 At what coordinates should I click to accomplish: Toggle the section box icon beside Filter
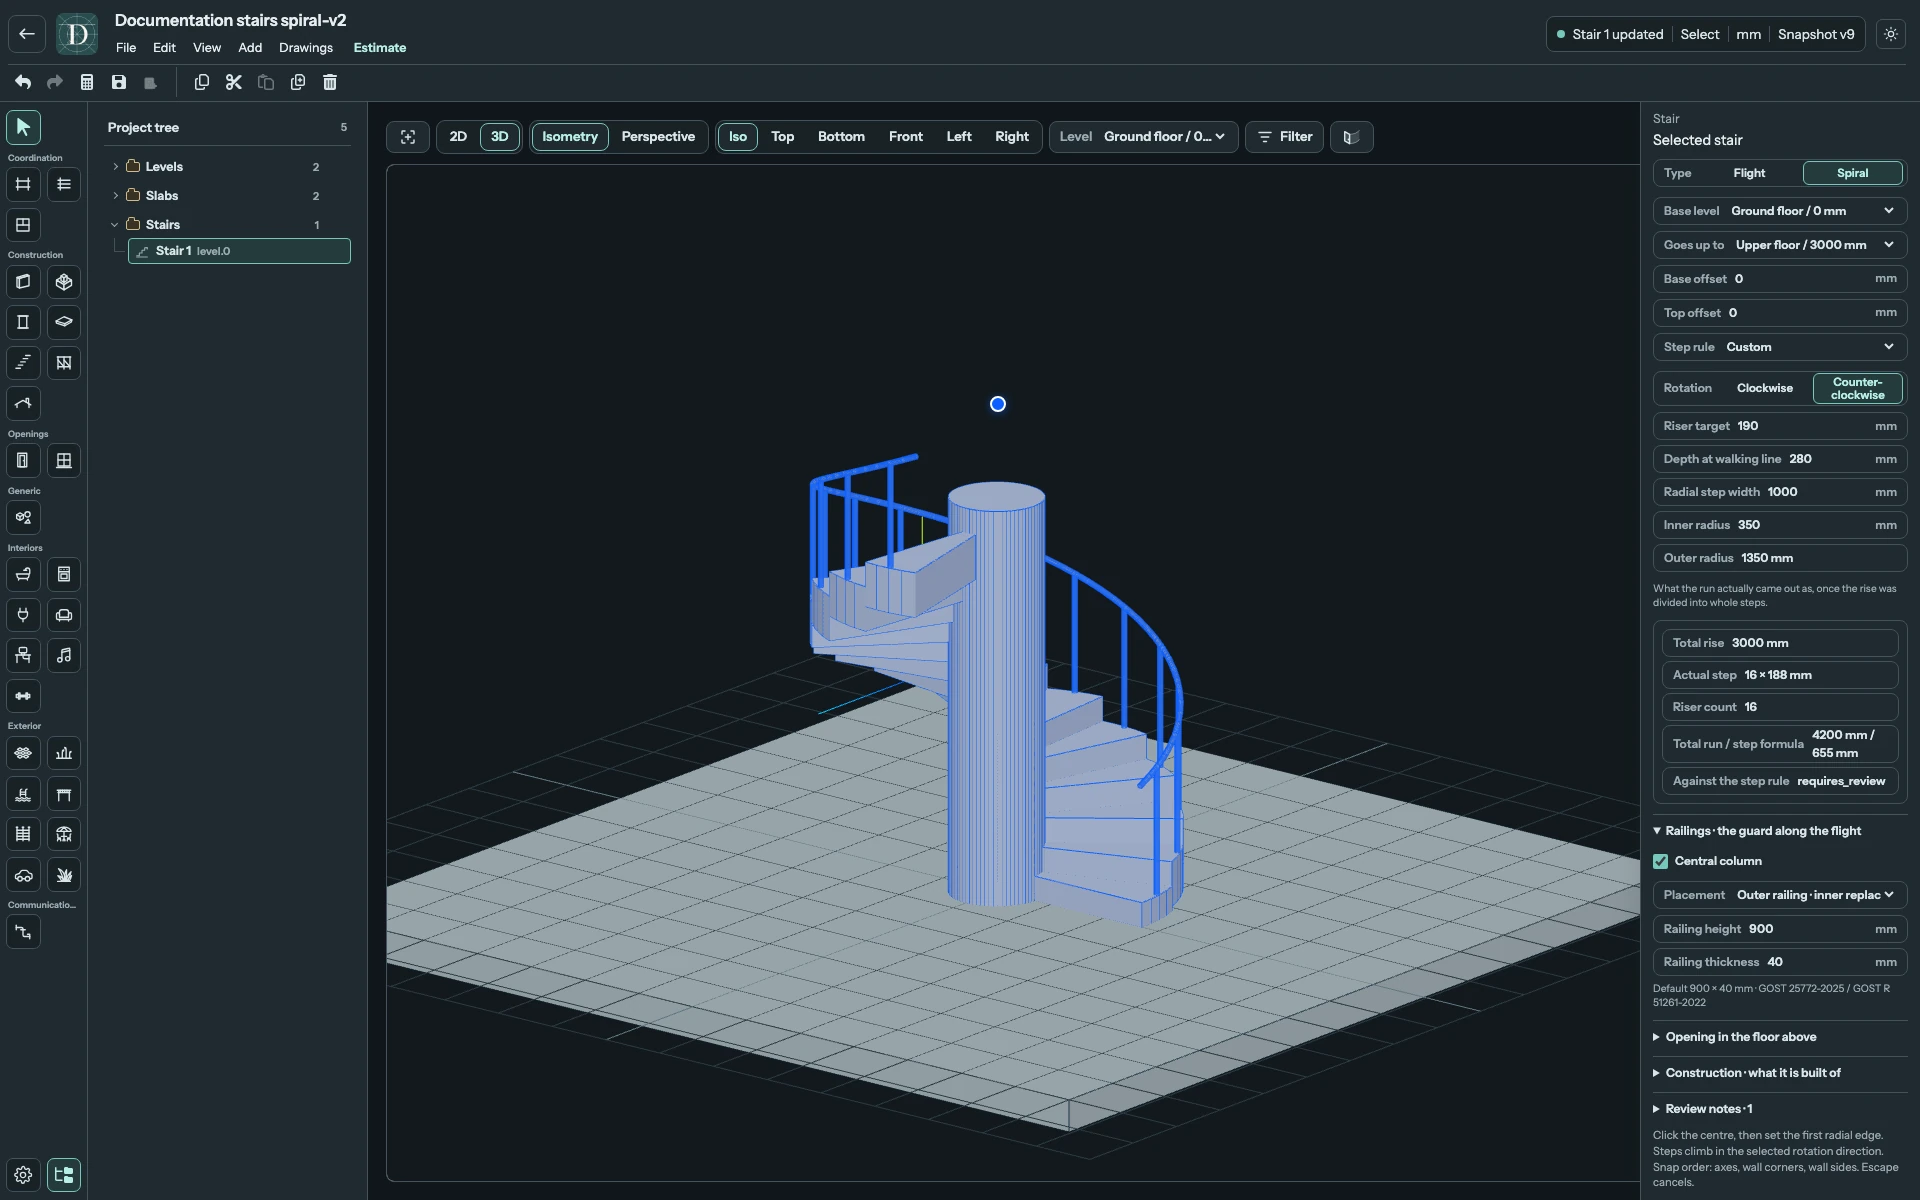pos(1352,137)
